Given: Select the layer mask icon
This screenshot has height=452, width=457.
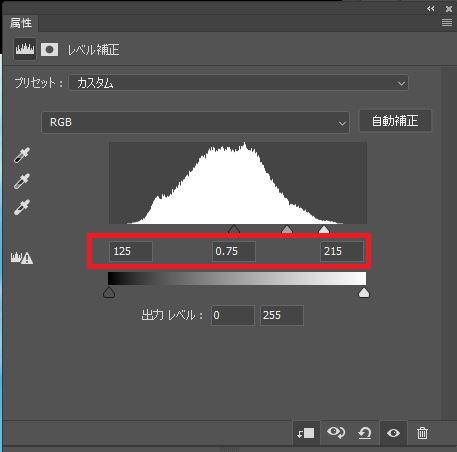Looking at the screenshot, I should pyautogui.click(x=49, y=50).
